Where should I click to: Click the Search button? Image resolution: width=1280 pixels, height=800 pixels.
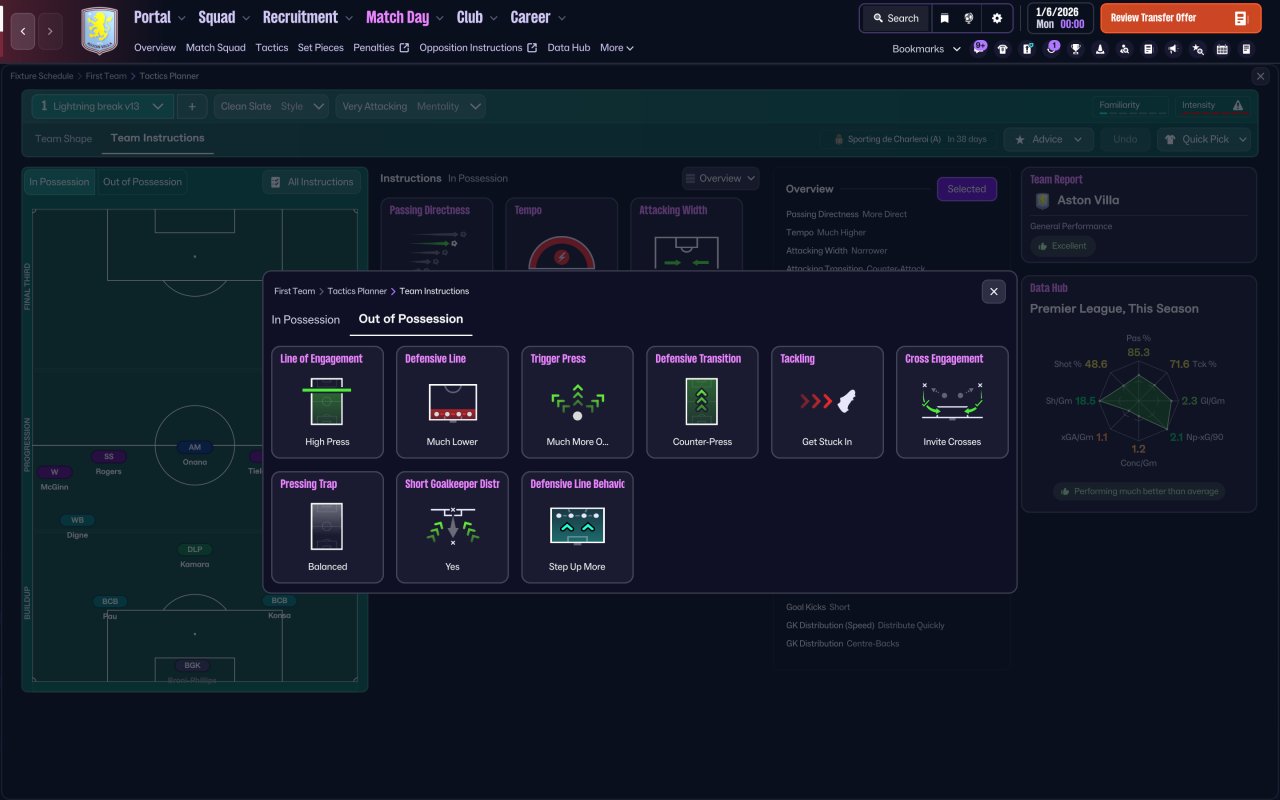[896, 18]
